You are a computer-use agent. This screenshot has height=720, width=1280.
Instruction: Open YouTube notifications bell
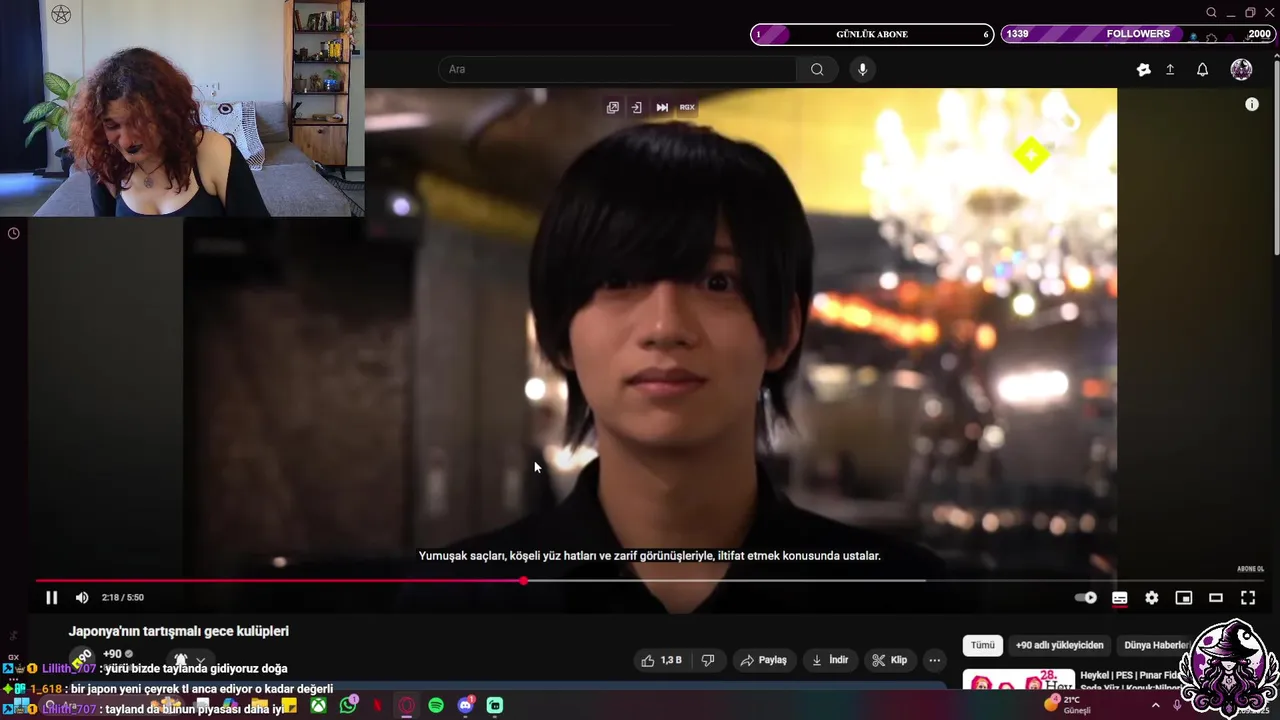pyautogui.click(x=1203, y=70)
